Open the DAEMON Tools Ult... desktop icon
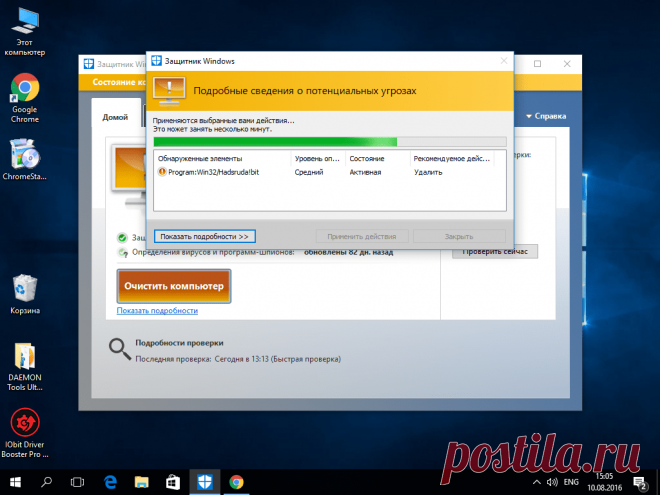 point(25,367)
